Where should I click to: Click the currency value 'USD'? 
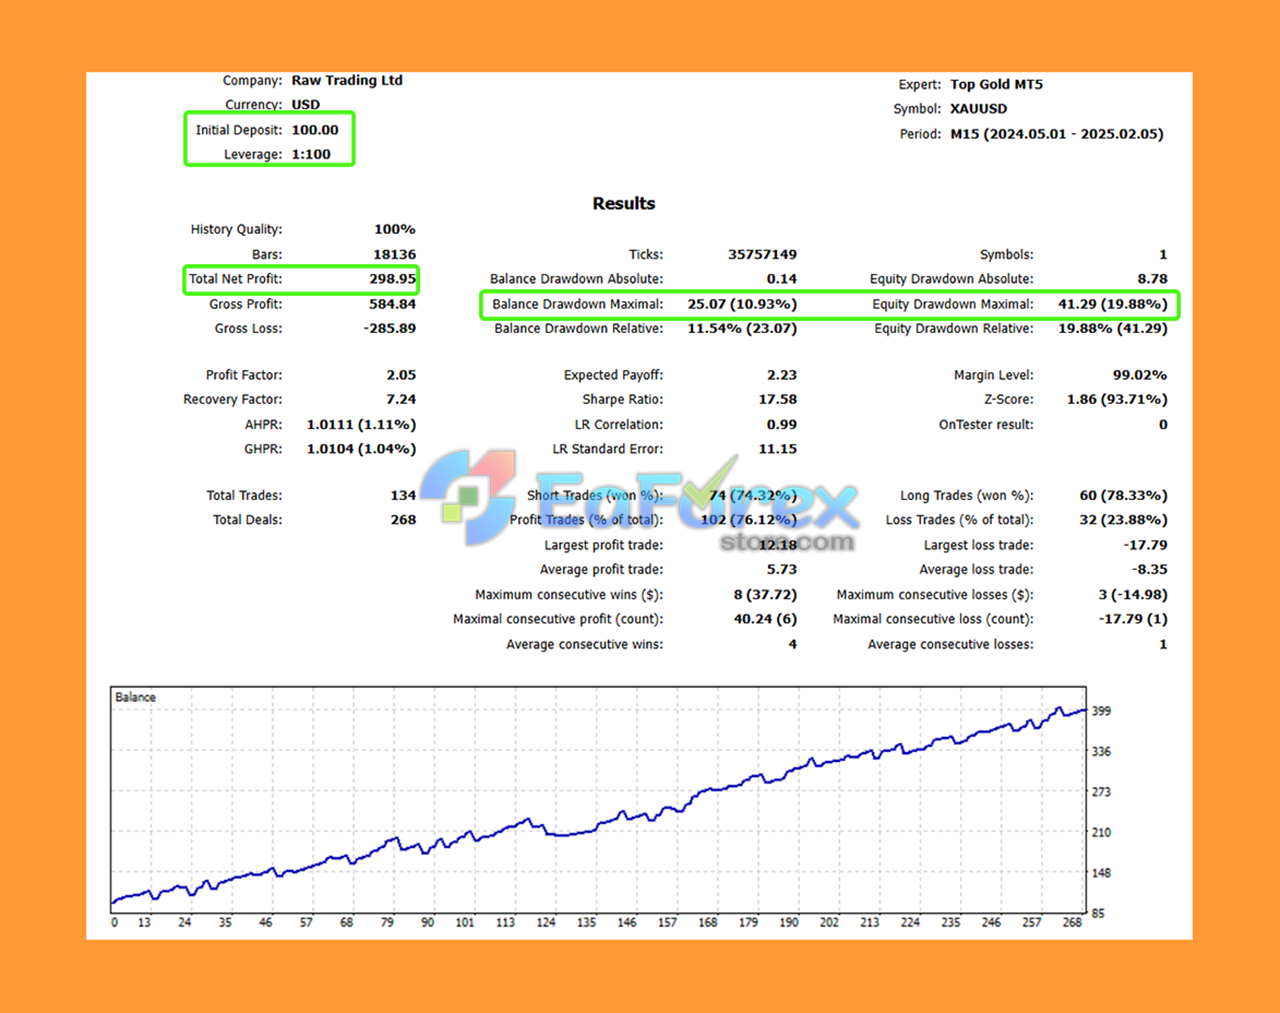pyautogui.click(x=306, y=104)
